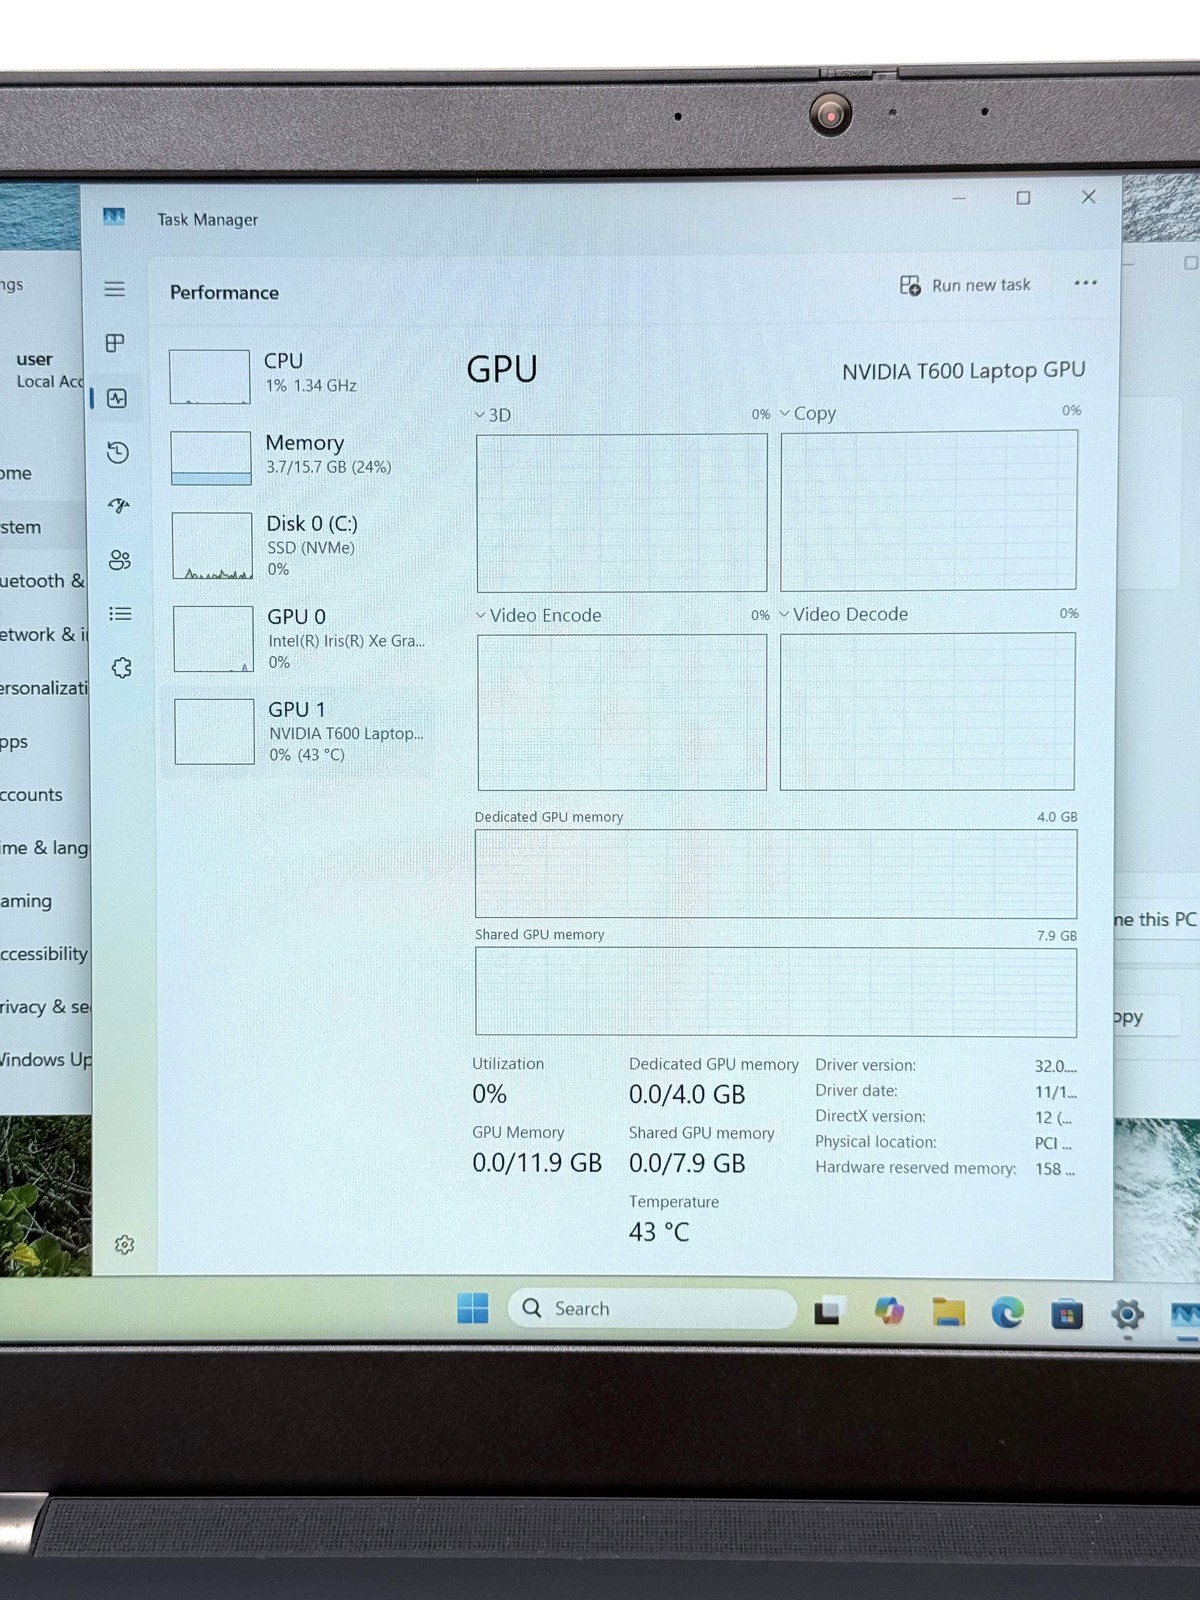The image size is (1200, 1600).
Task: Open Accessibility in the Settings window behind
Action: pyautogui.click(x=44, y=954)
